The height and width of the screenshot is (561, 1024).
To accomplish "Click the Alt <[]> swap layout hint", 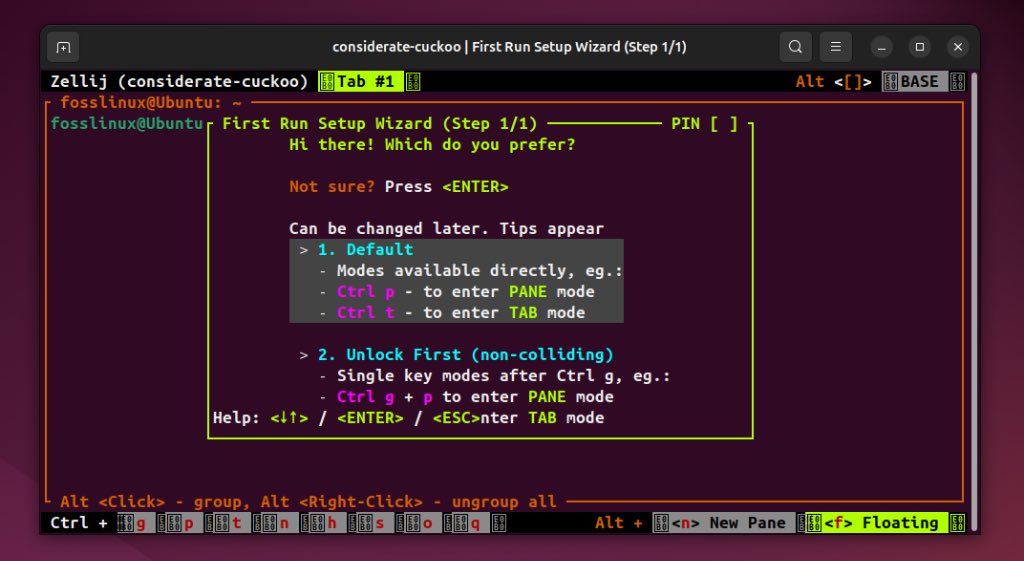I will point(833,82).
